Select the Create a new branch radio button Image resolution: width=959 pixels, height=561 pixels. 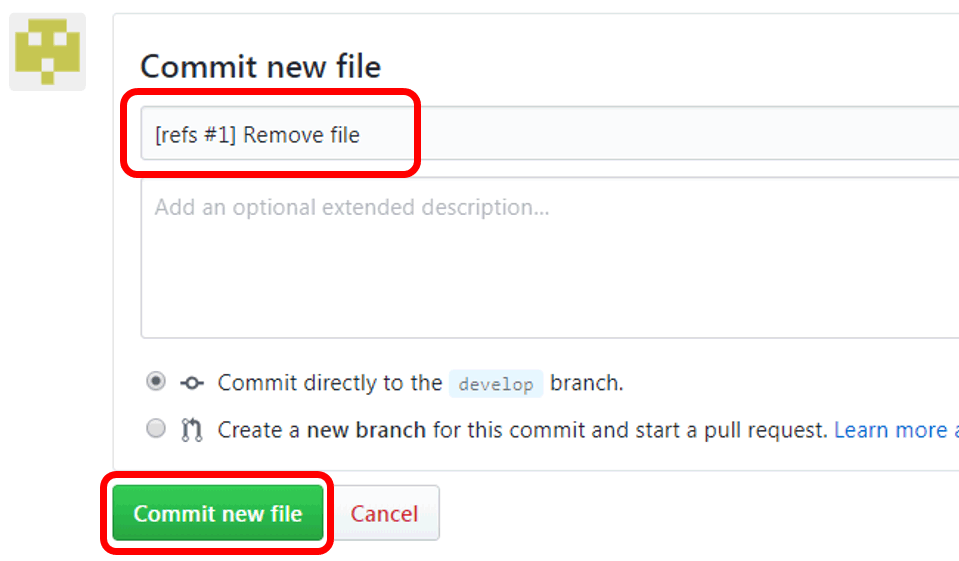click(x=156, y=429)
